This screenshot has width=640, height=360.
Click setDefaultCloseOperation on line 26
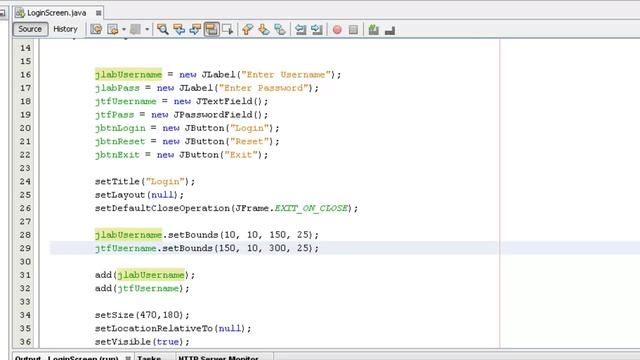(162, 208)
